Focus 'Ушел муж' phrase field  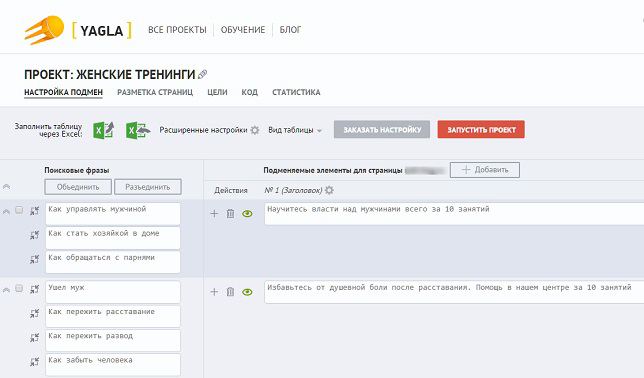113,292
